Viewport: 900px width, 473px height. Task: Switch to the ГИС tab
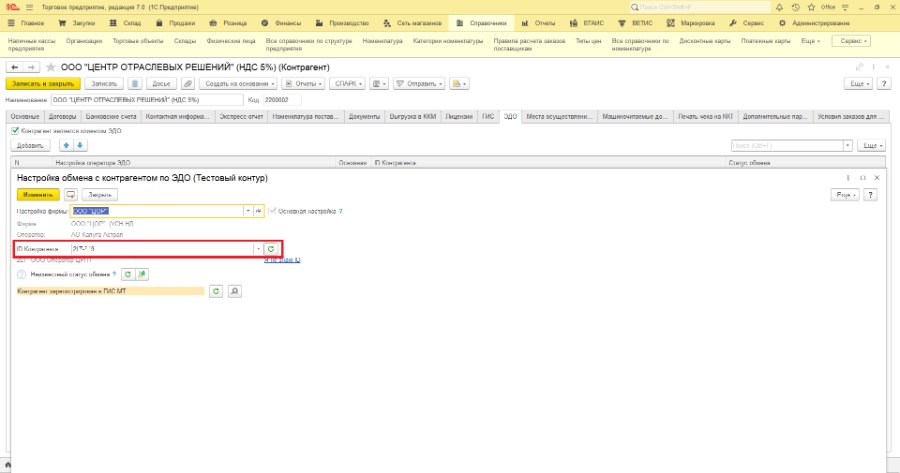coord(488,117)
